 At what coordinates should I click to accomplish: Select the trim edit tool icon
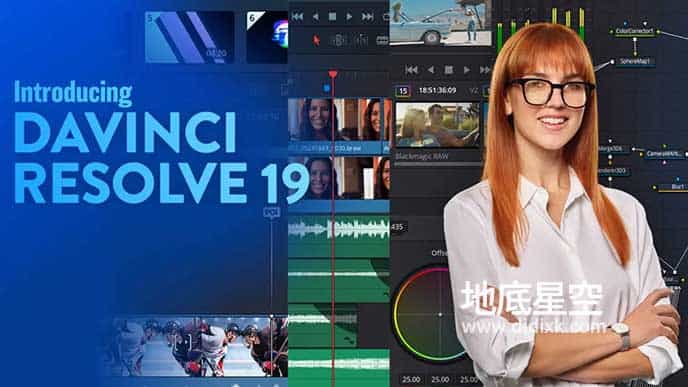pyautogui.click(x=338, y=40)
